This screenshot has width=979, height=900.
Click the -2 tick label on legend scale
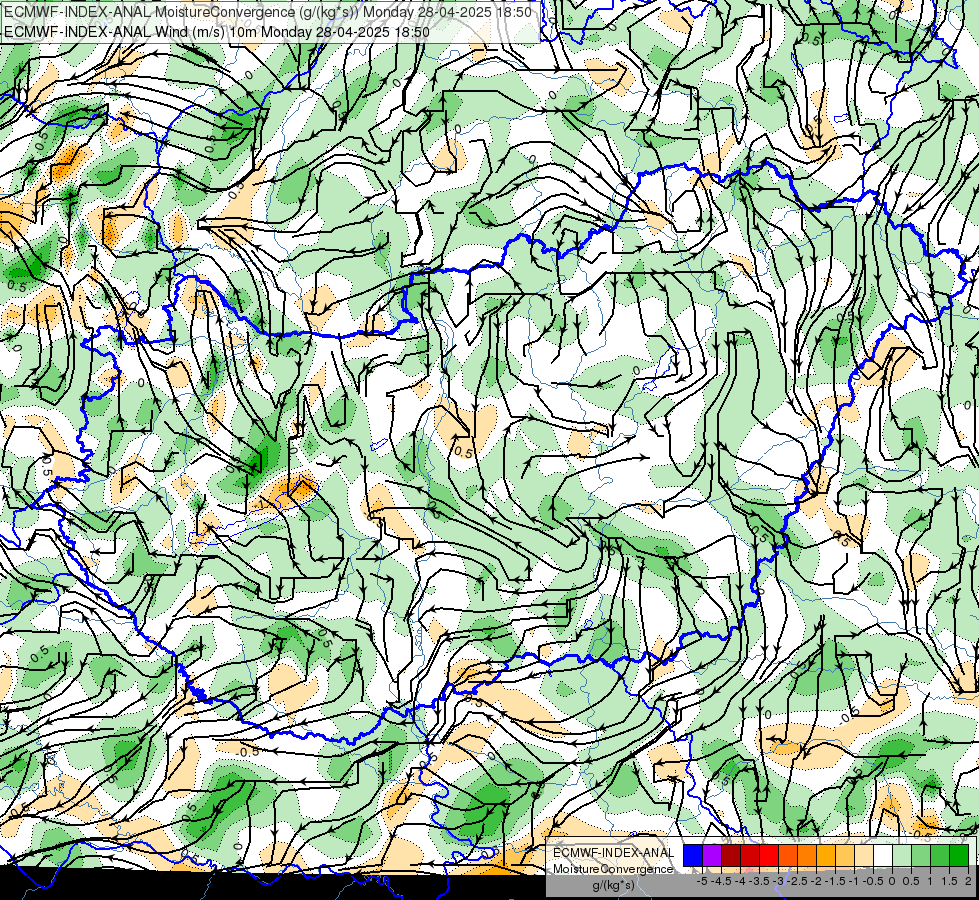pyautogui.click(x=816, y=881)
